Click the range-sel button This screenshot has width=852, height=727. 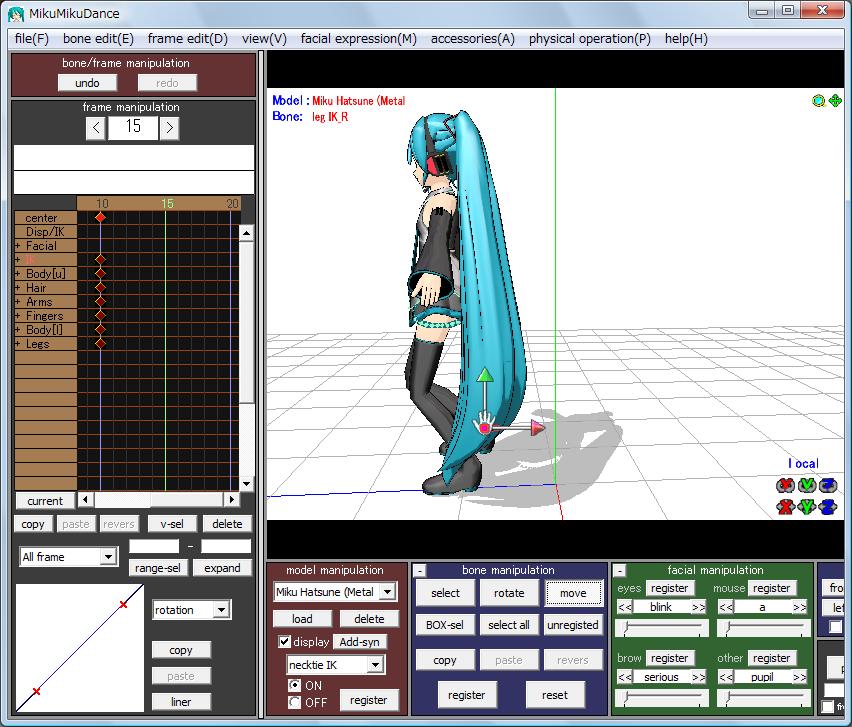click(158, 568)
